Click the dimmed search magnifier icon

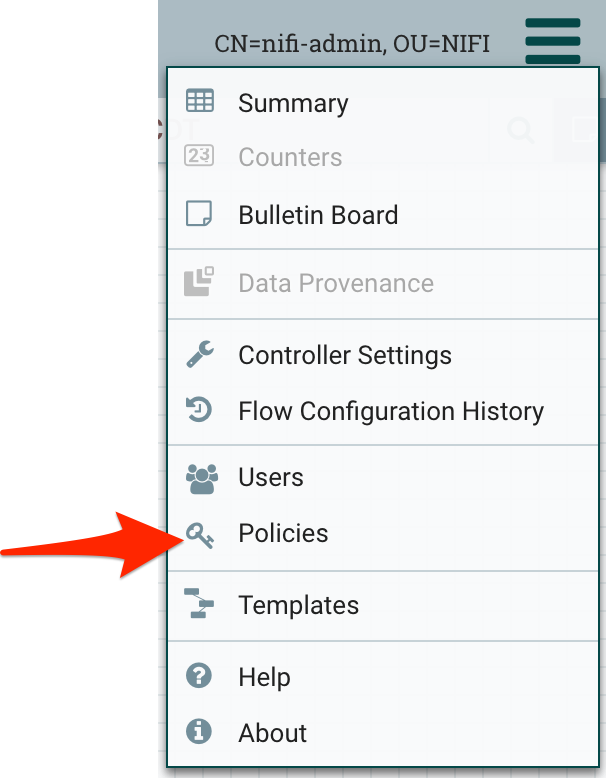click(520, 130)
